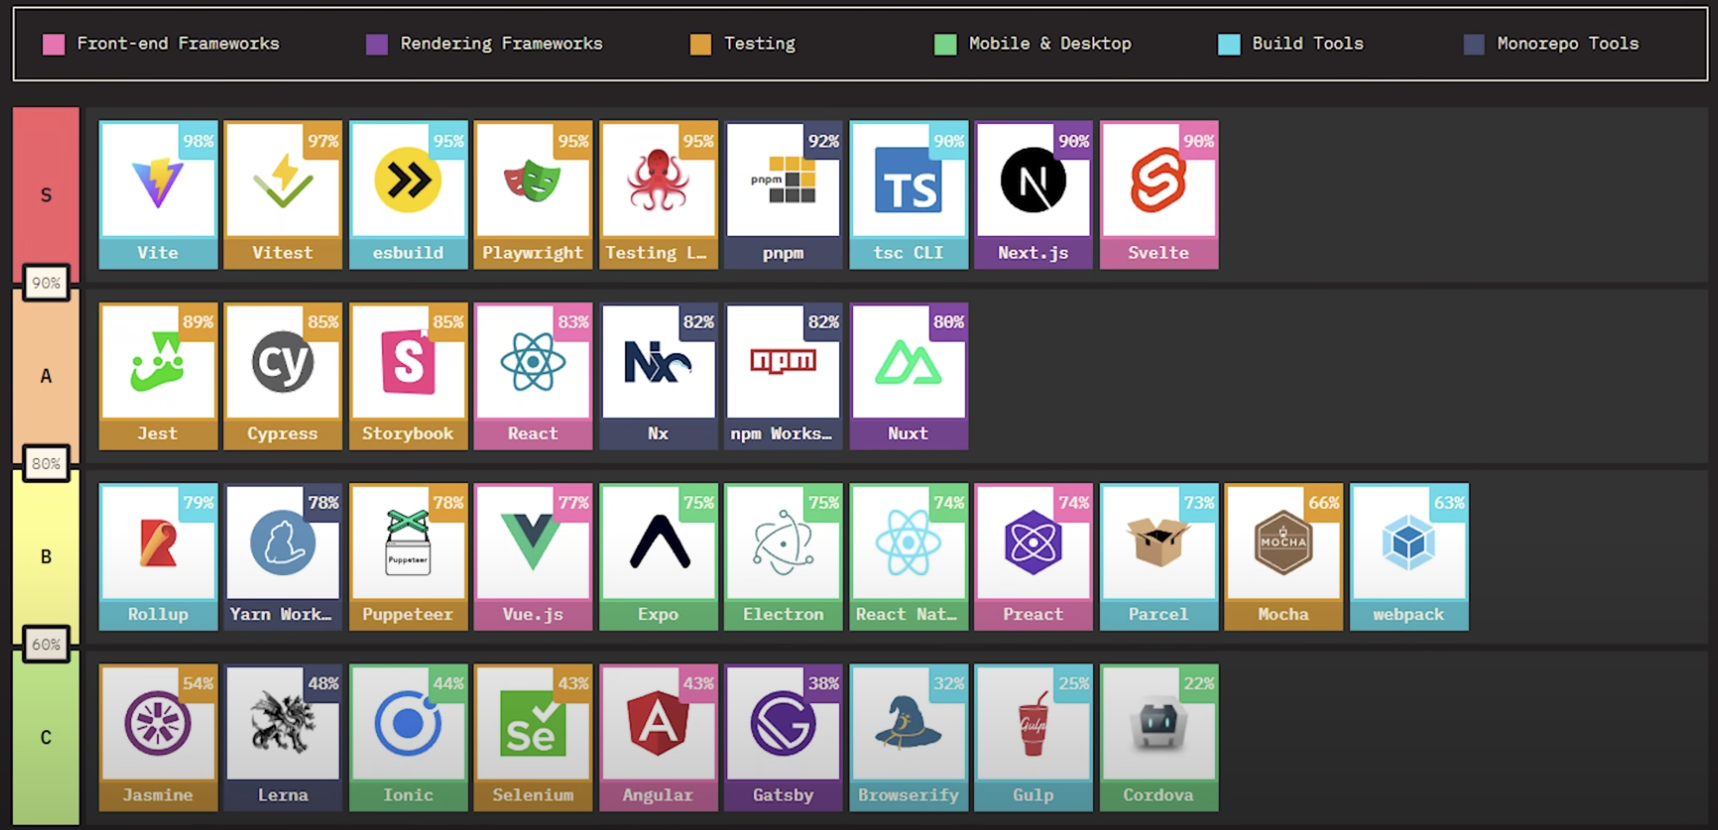Select the Cordova robot icon
This screenshot has height=830, width=1718.
1158,724
